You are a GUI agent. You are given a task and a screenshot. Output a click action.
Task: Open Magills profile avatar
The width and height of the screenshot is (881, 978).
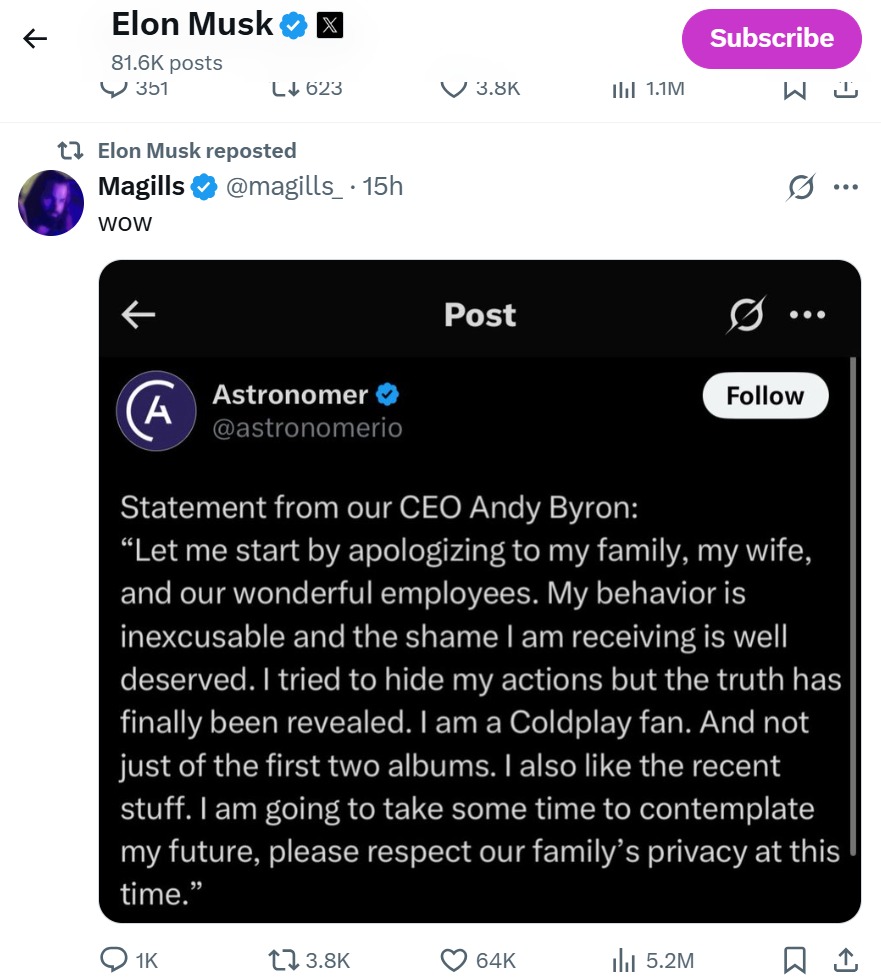[x=51, y=203]
